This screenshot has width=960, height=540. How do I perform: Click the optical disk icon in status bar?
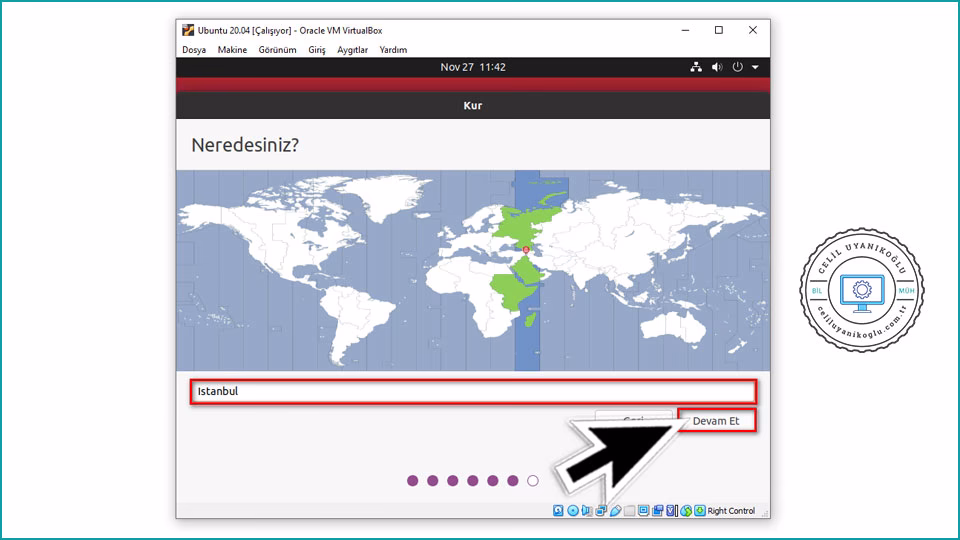coord(573,511)
